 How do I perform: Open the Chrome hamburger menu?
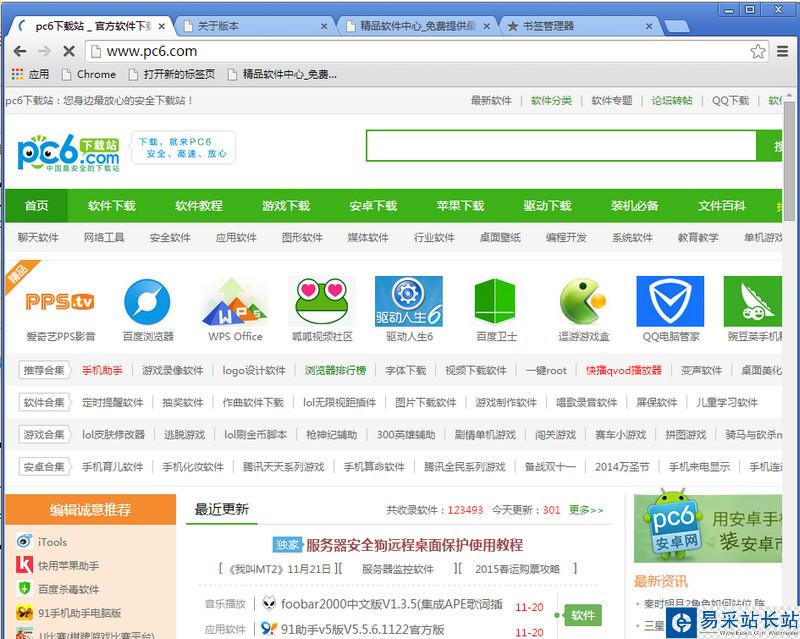(783, 51)
